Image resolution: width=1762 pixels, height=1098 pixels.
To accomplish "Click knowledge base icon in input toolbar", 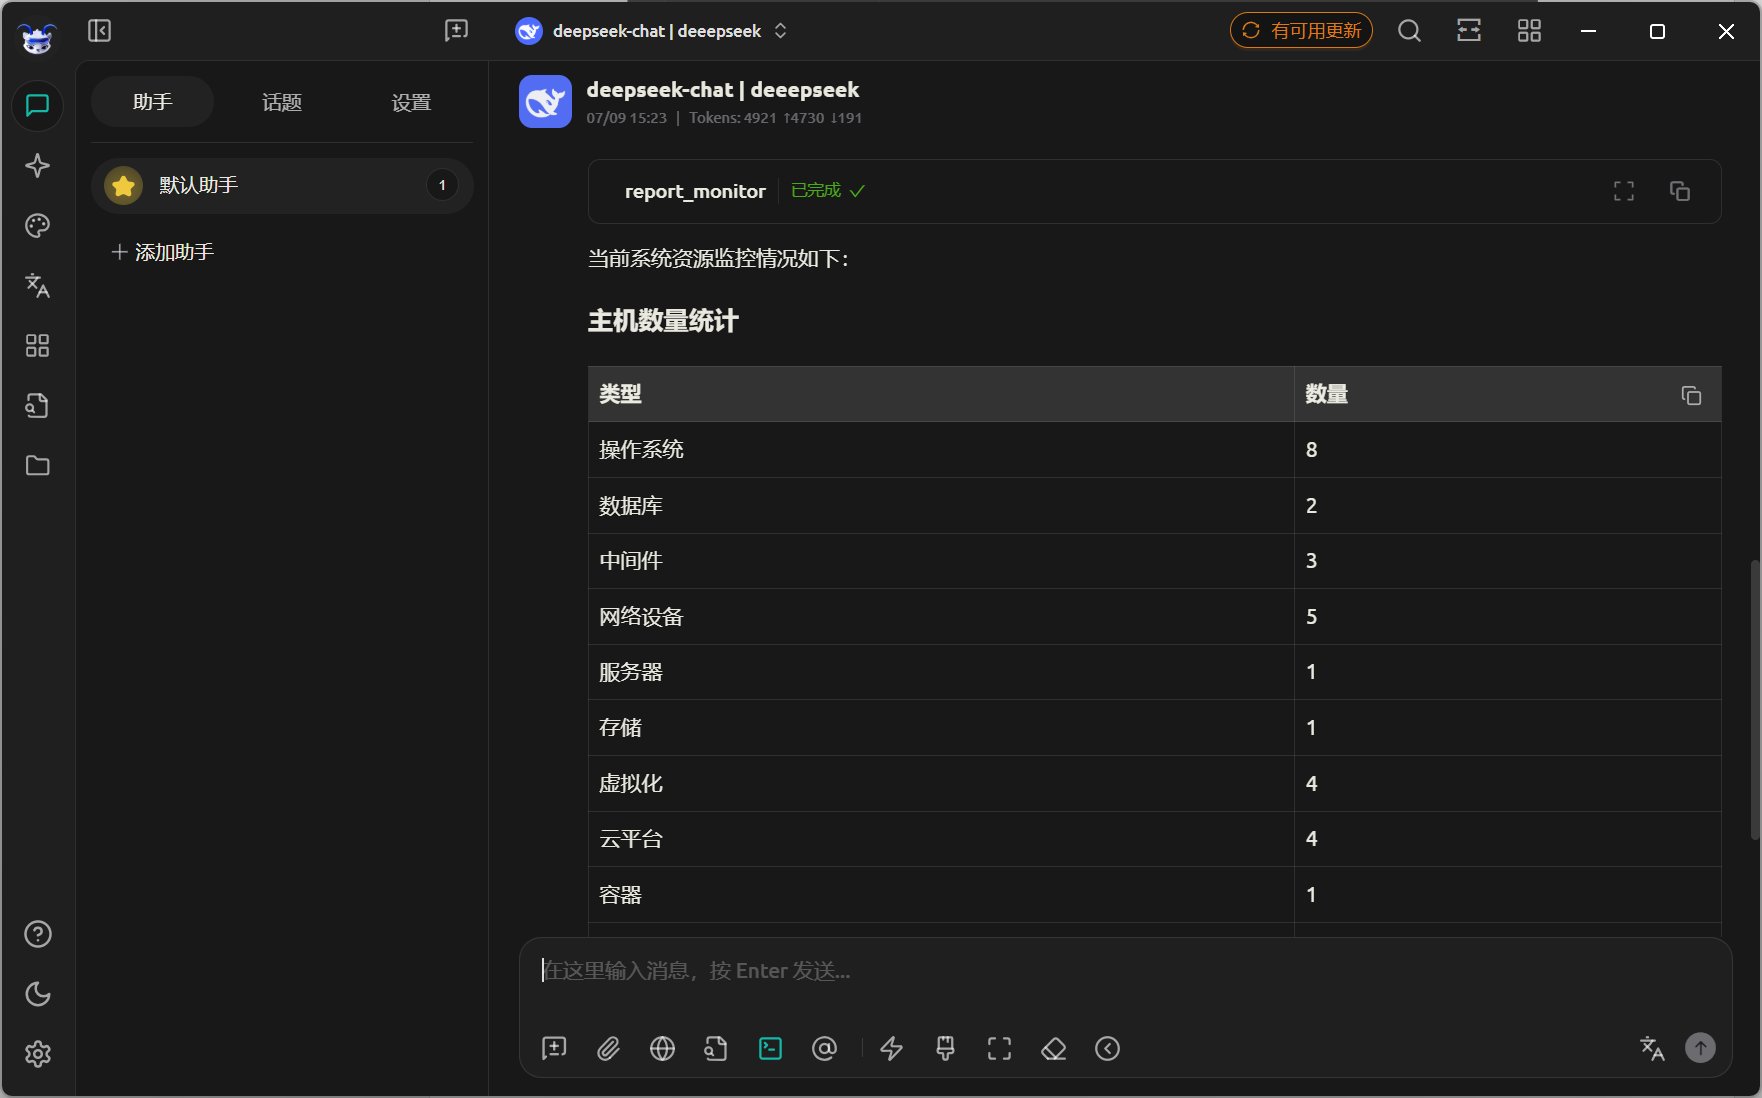I will [716, 1048].
